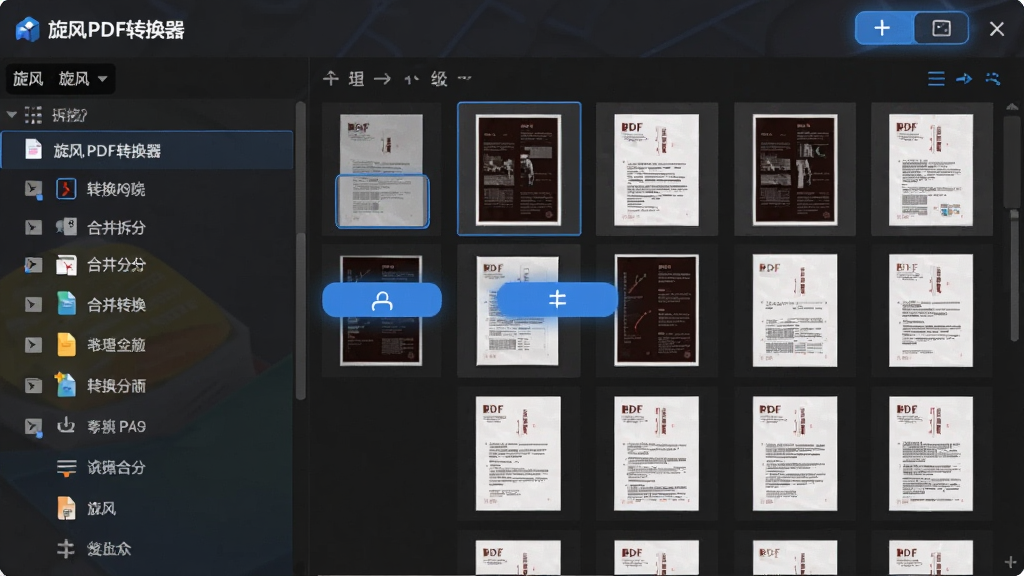The width and height of the screenshot is (1024, 576).
Task: Select the first thumbnail with blue highlighted lower half
Action: 381,170
